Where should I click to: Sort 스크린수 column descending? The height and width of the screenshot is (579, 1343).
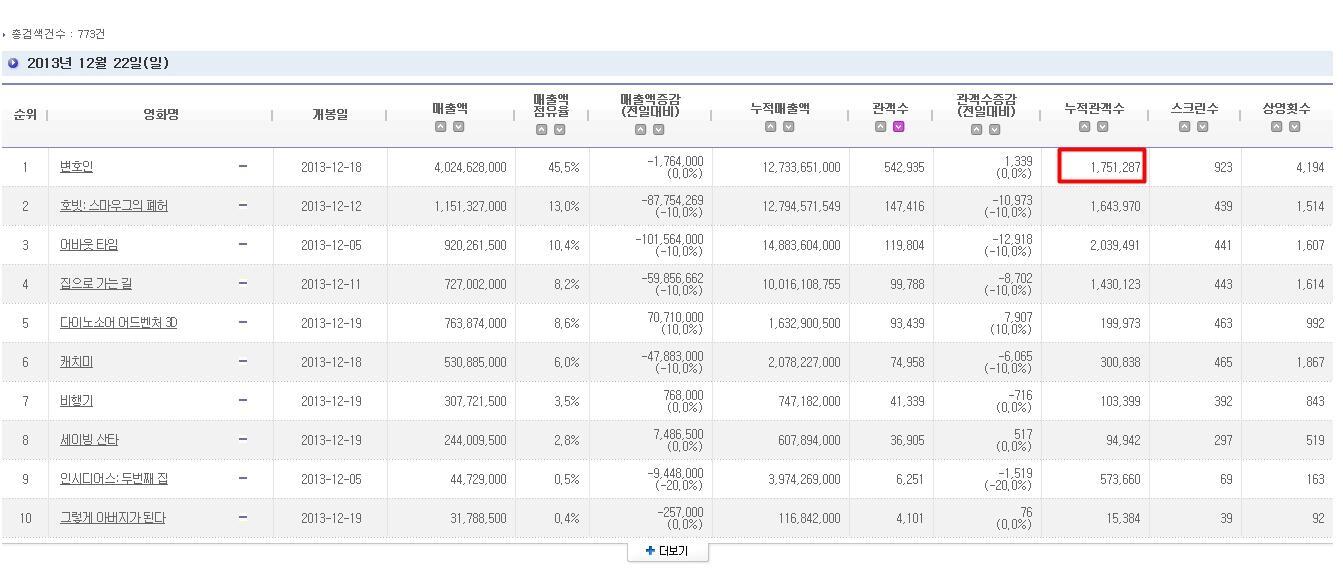(1203, 127)
